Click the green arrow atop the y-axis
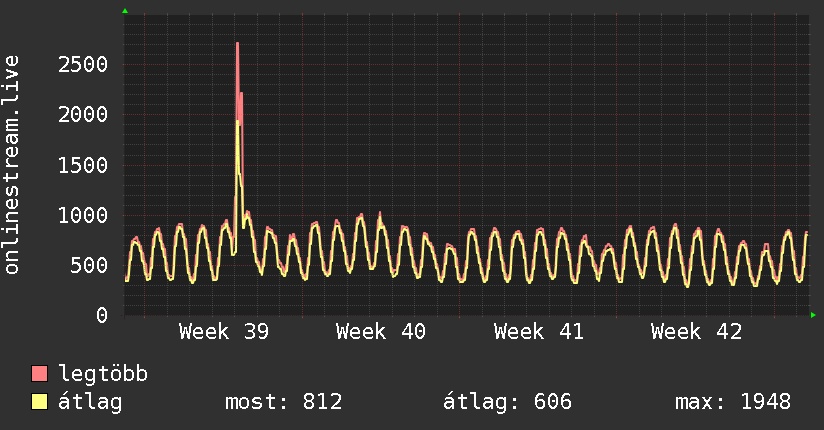 coord(125,11)
